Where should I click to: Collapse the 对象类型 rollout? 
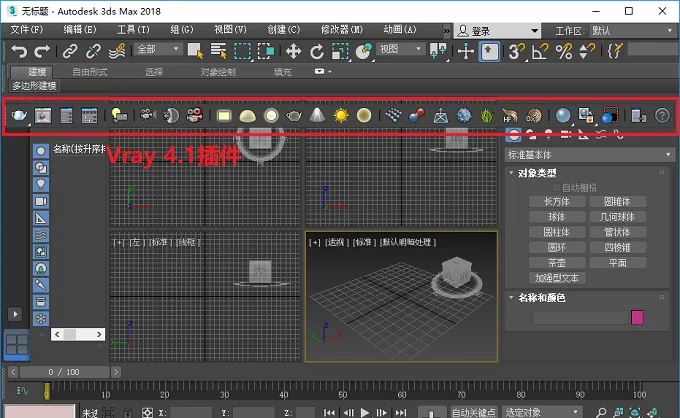pos(511,173)
